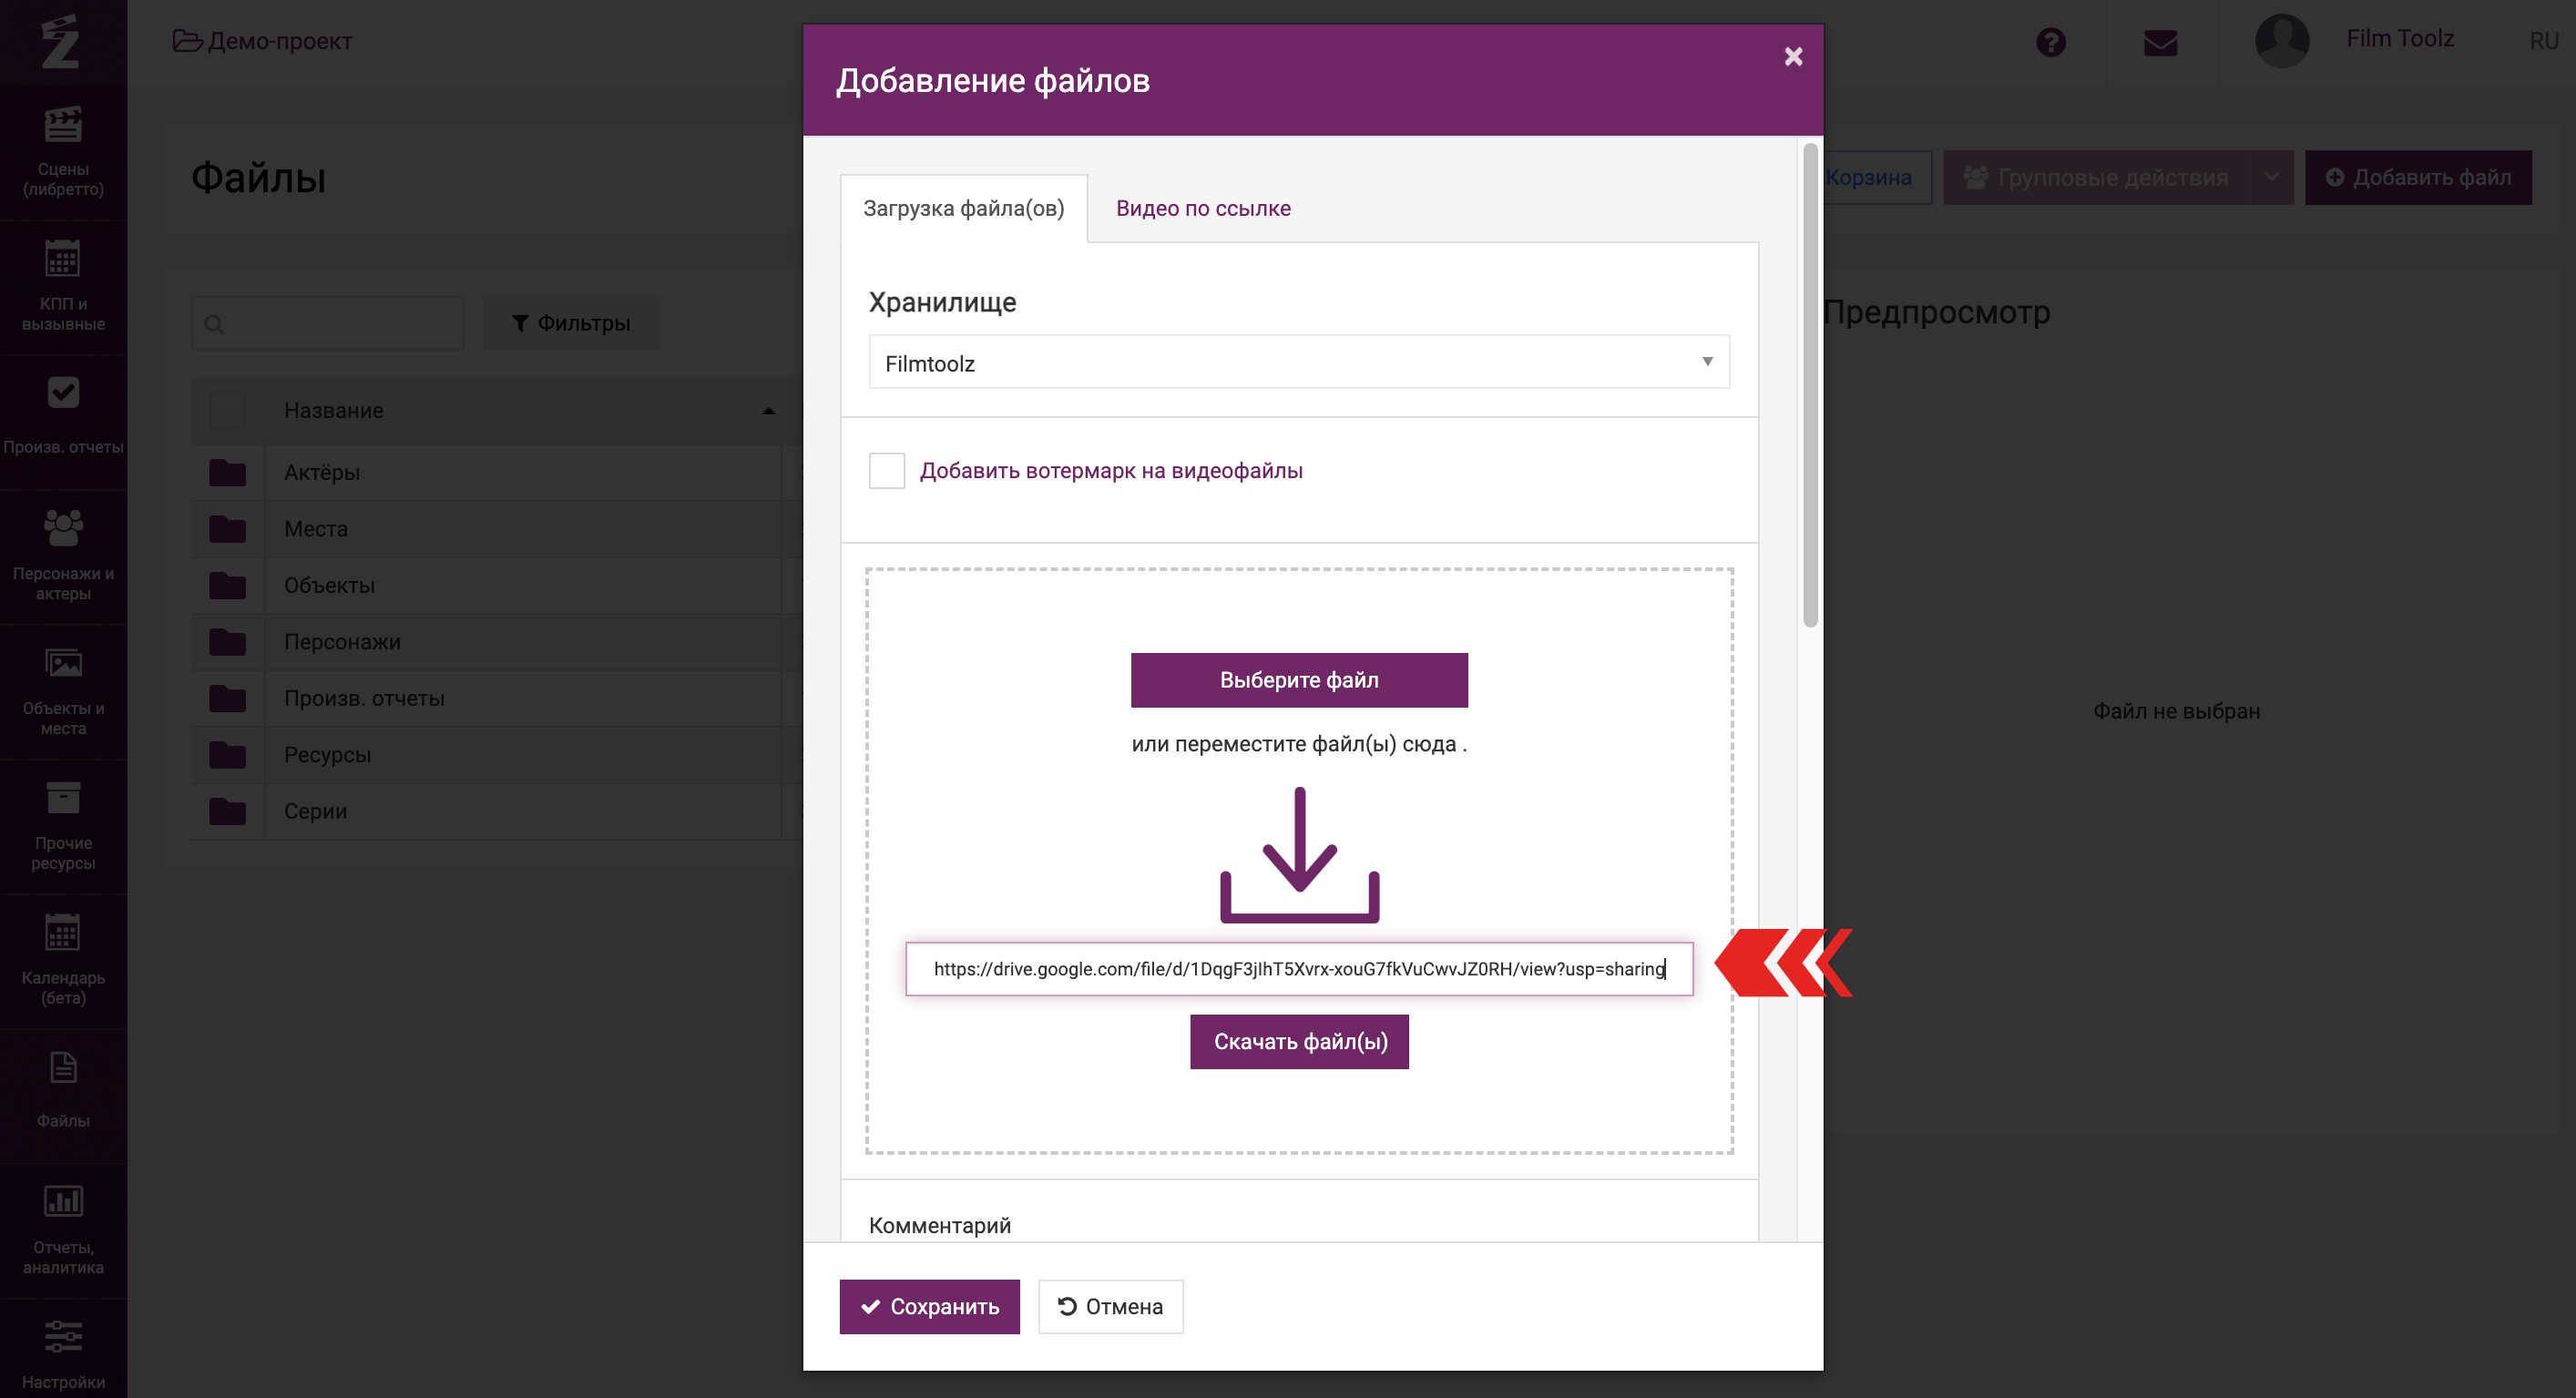
Task: Click the Добавить файл button
Action: tap(2418, 178)
